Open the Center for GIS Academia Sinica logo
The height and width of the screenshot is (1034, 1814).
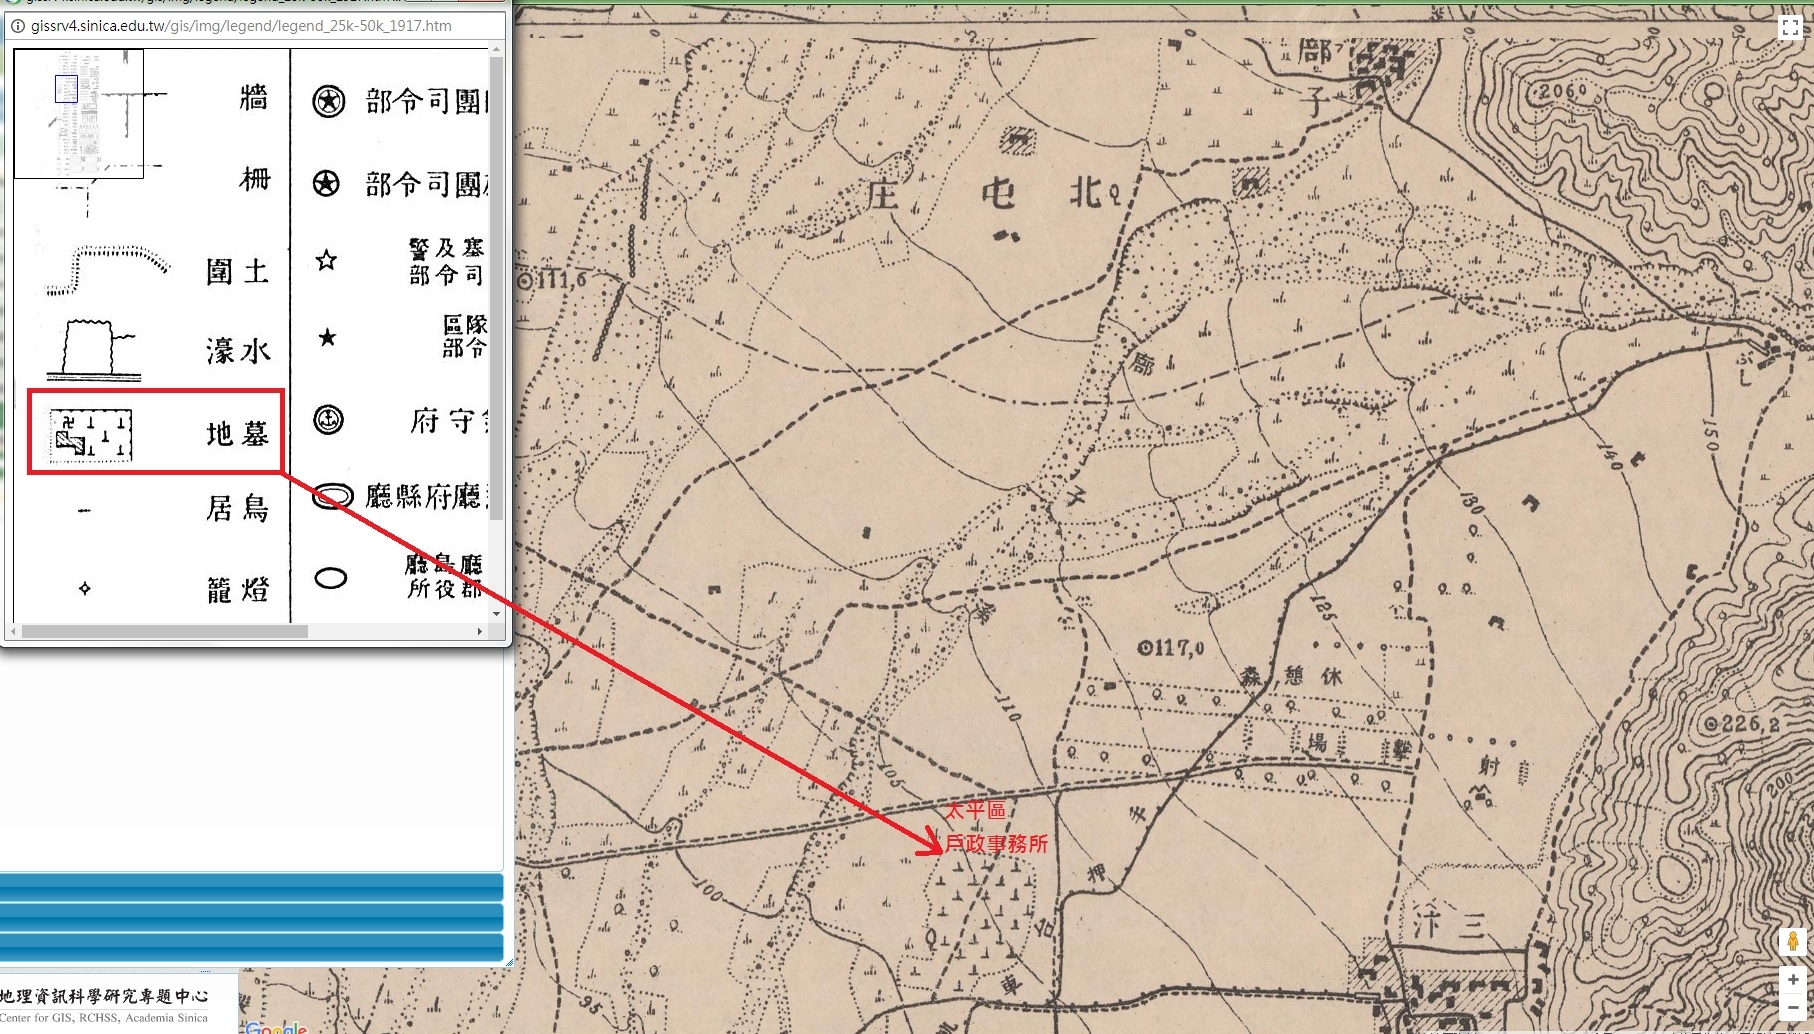tap(105, 1005)
